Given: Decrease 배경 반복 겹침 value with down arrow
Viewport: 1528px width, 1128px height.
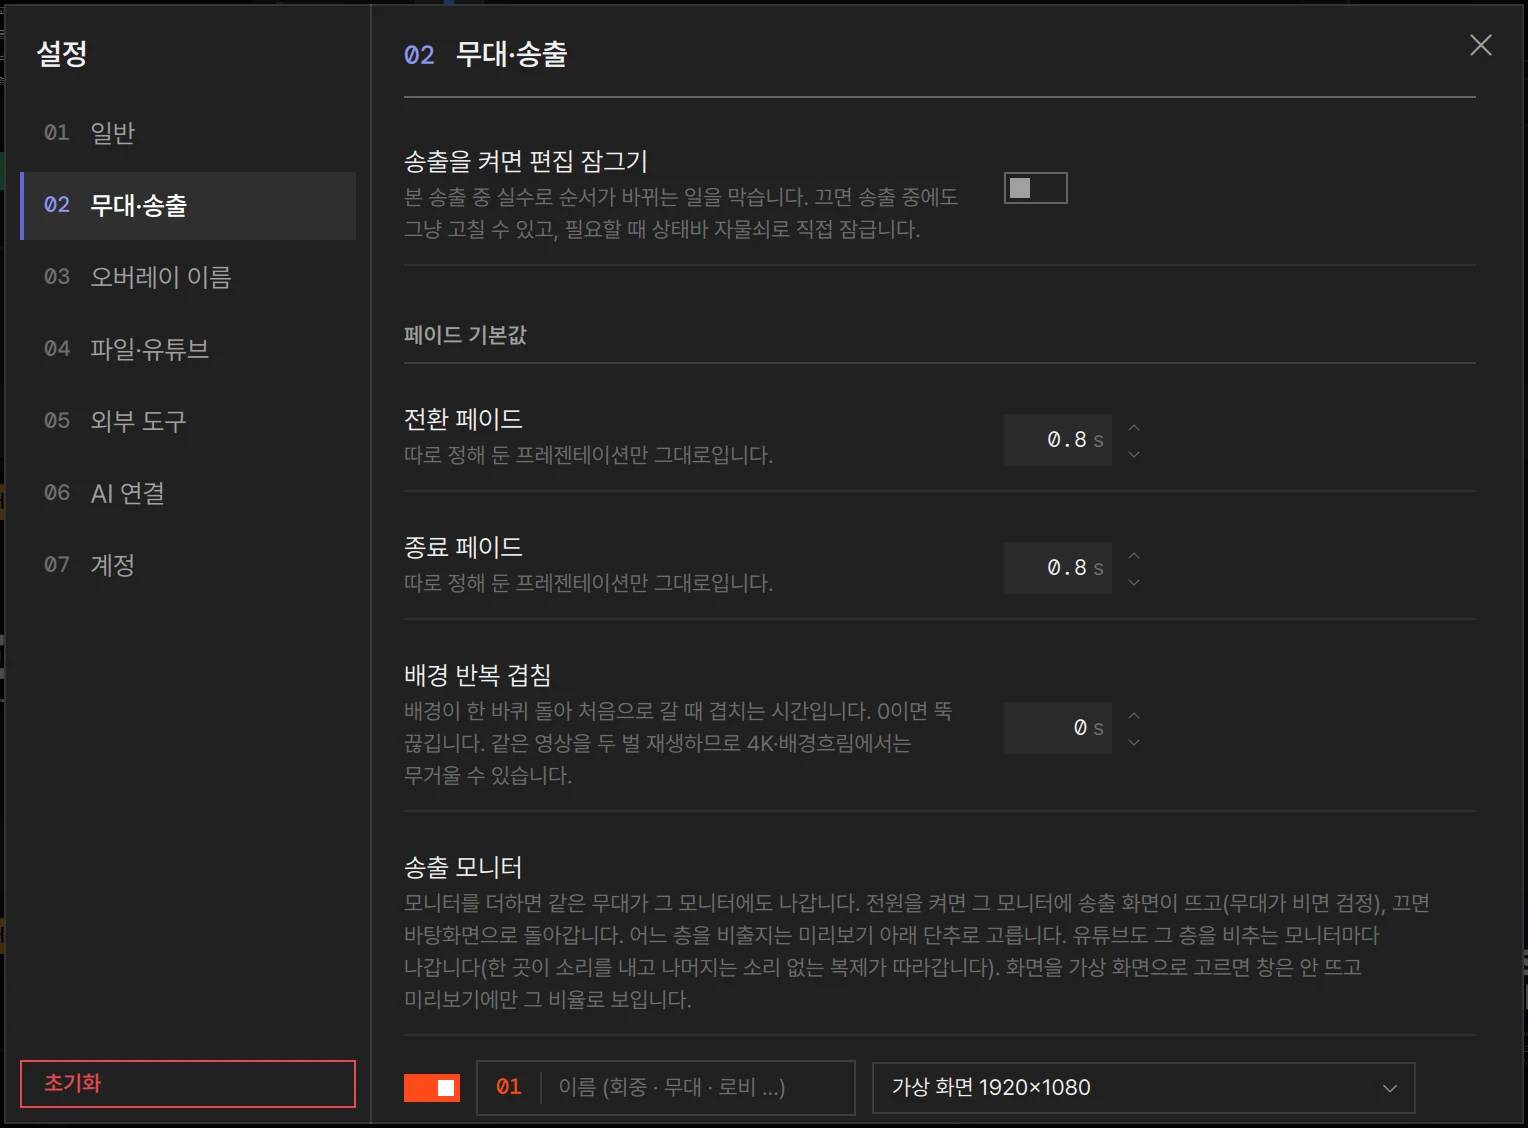Looking at the screenshot, I should pos(1134,742).
